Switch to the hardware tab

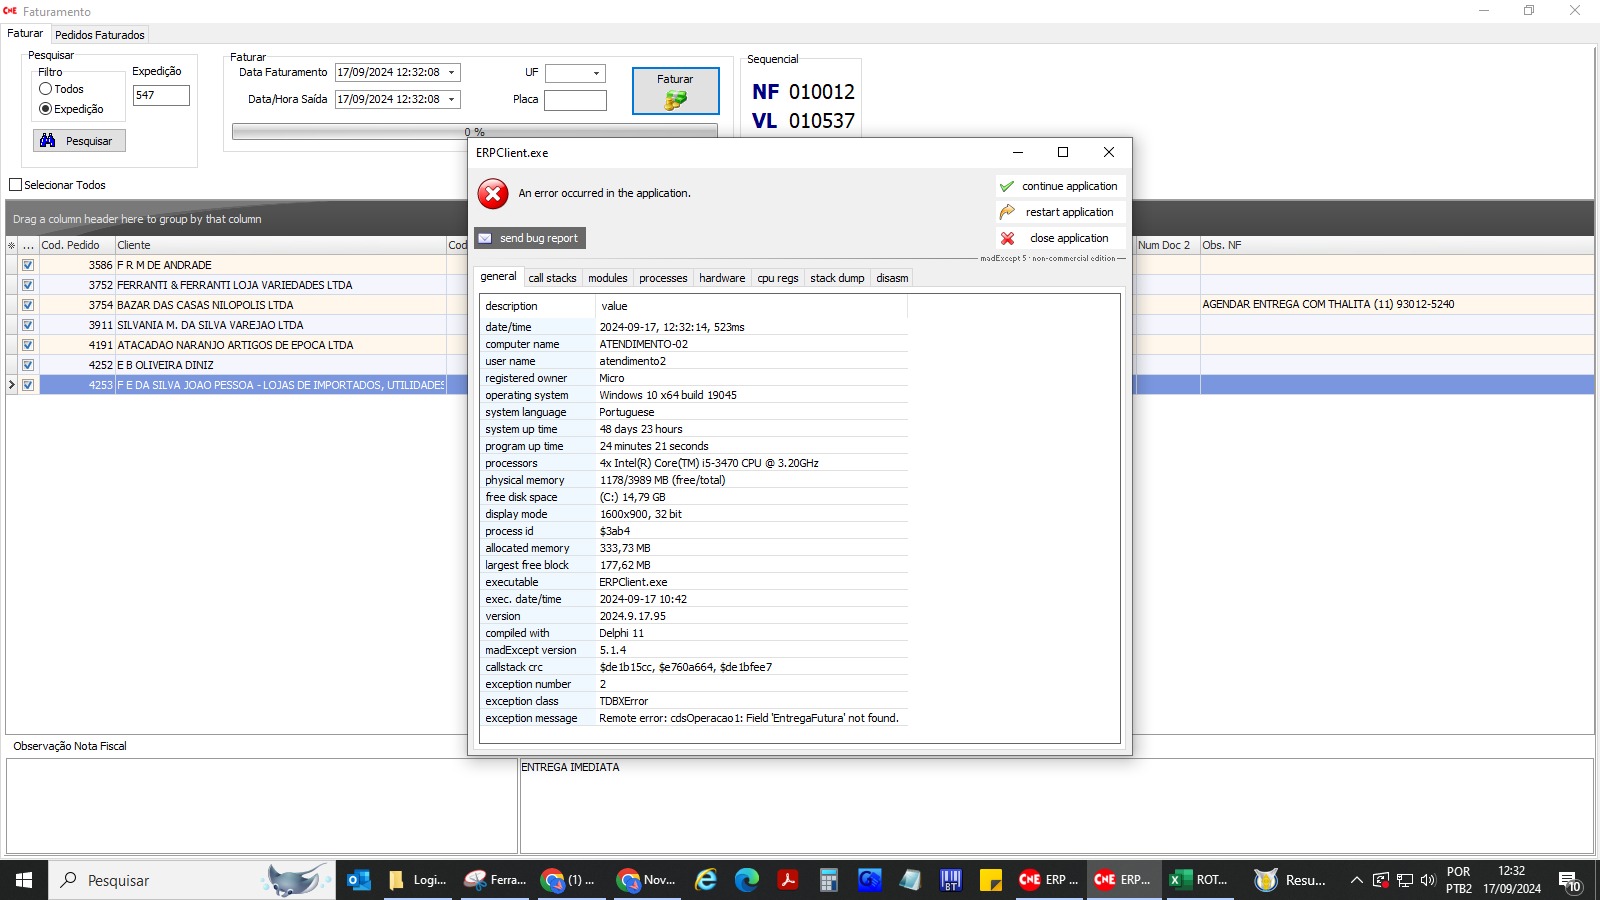(721, 278)
